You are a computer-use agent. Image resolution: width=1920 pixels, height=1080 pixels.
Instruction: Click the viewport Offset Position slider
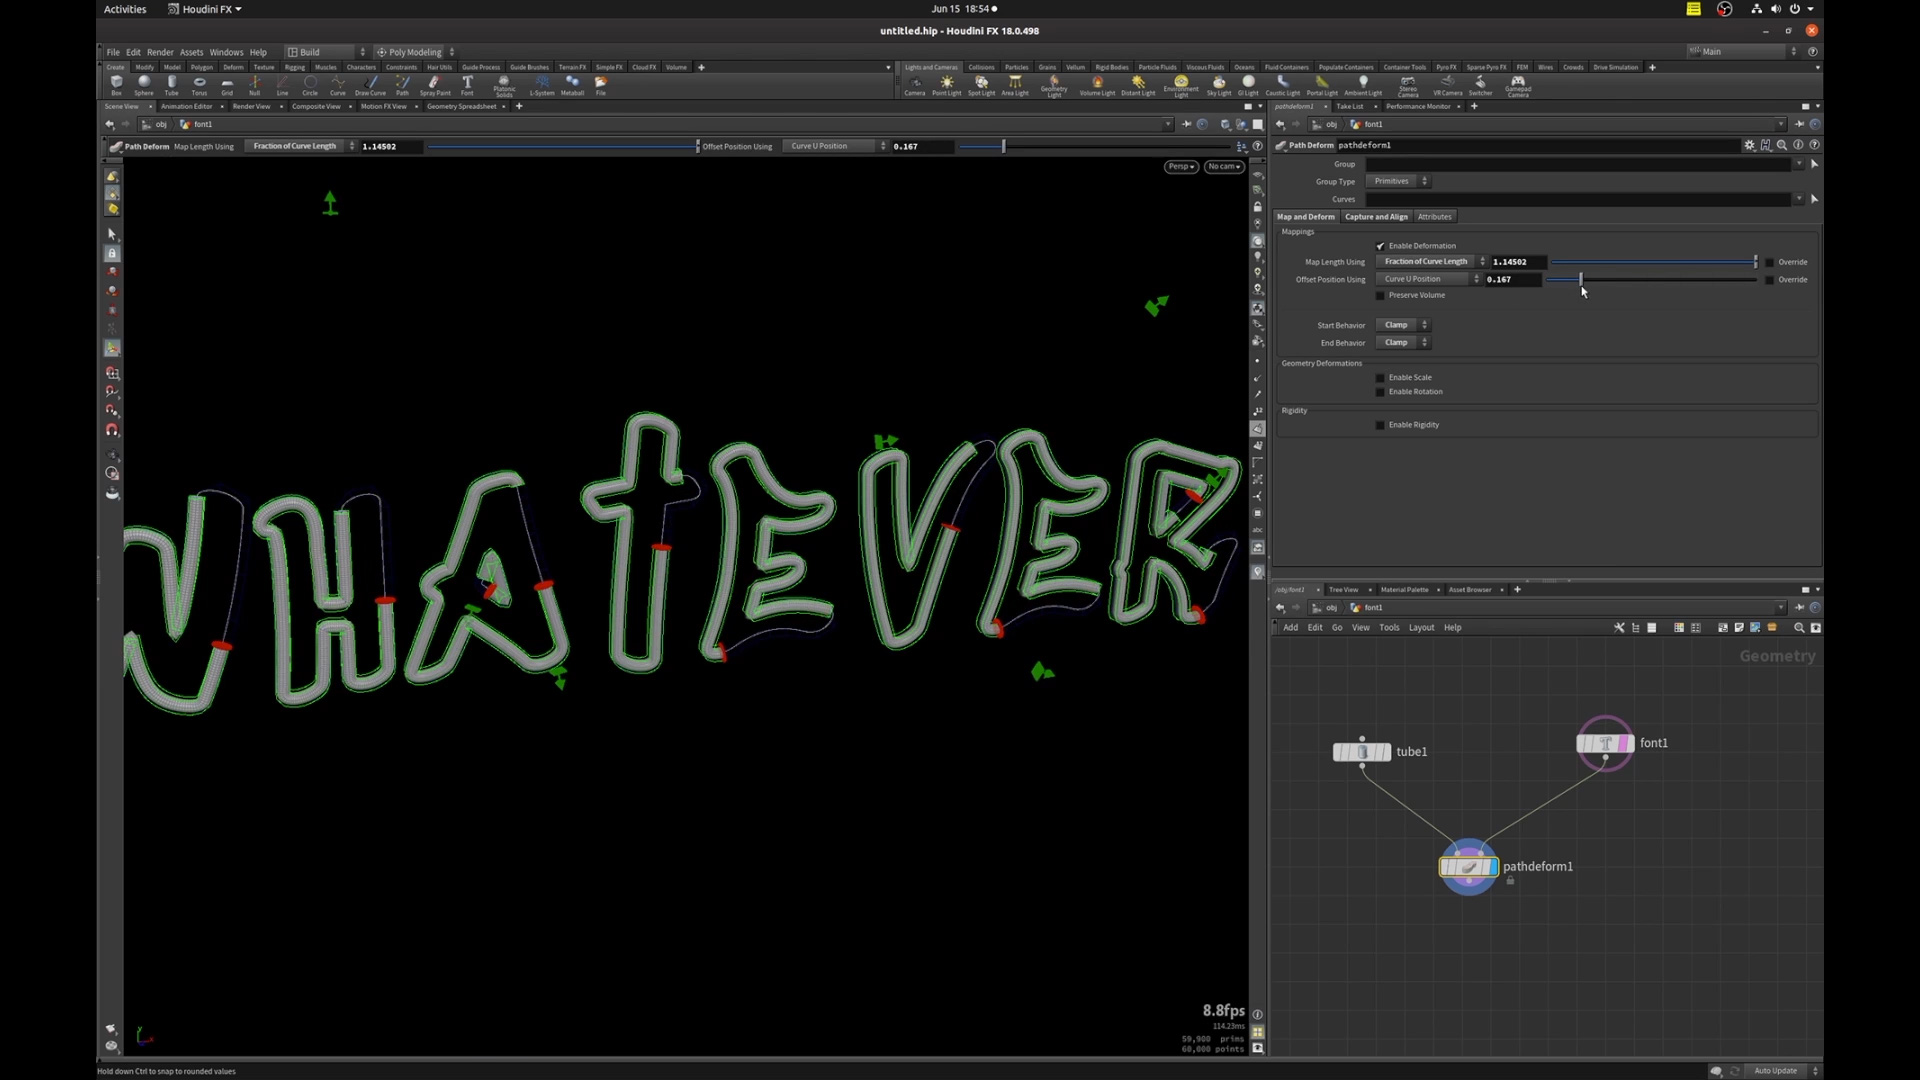pyautogui.click(x=1095, y=147)
